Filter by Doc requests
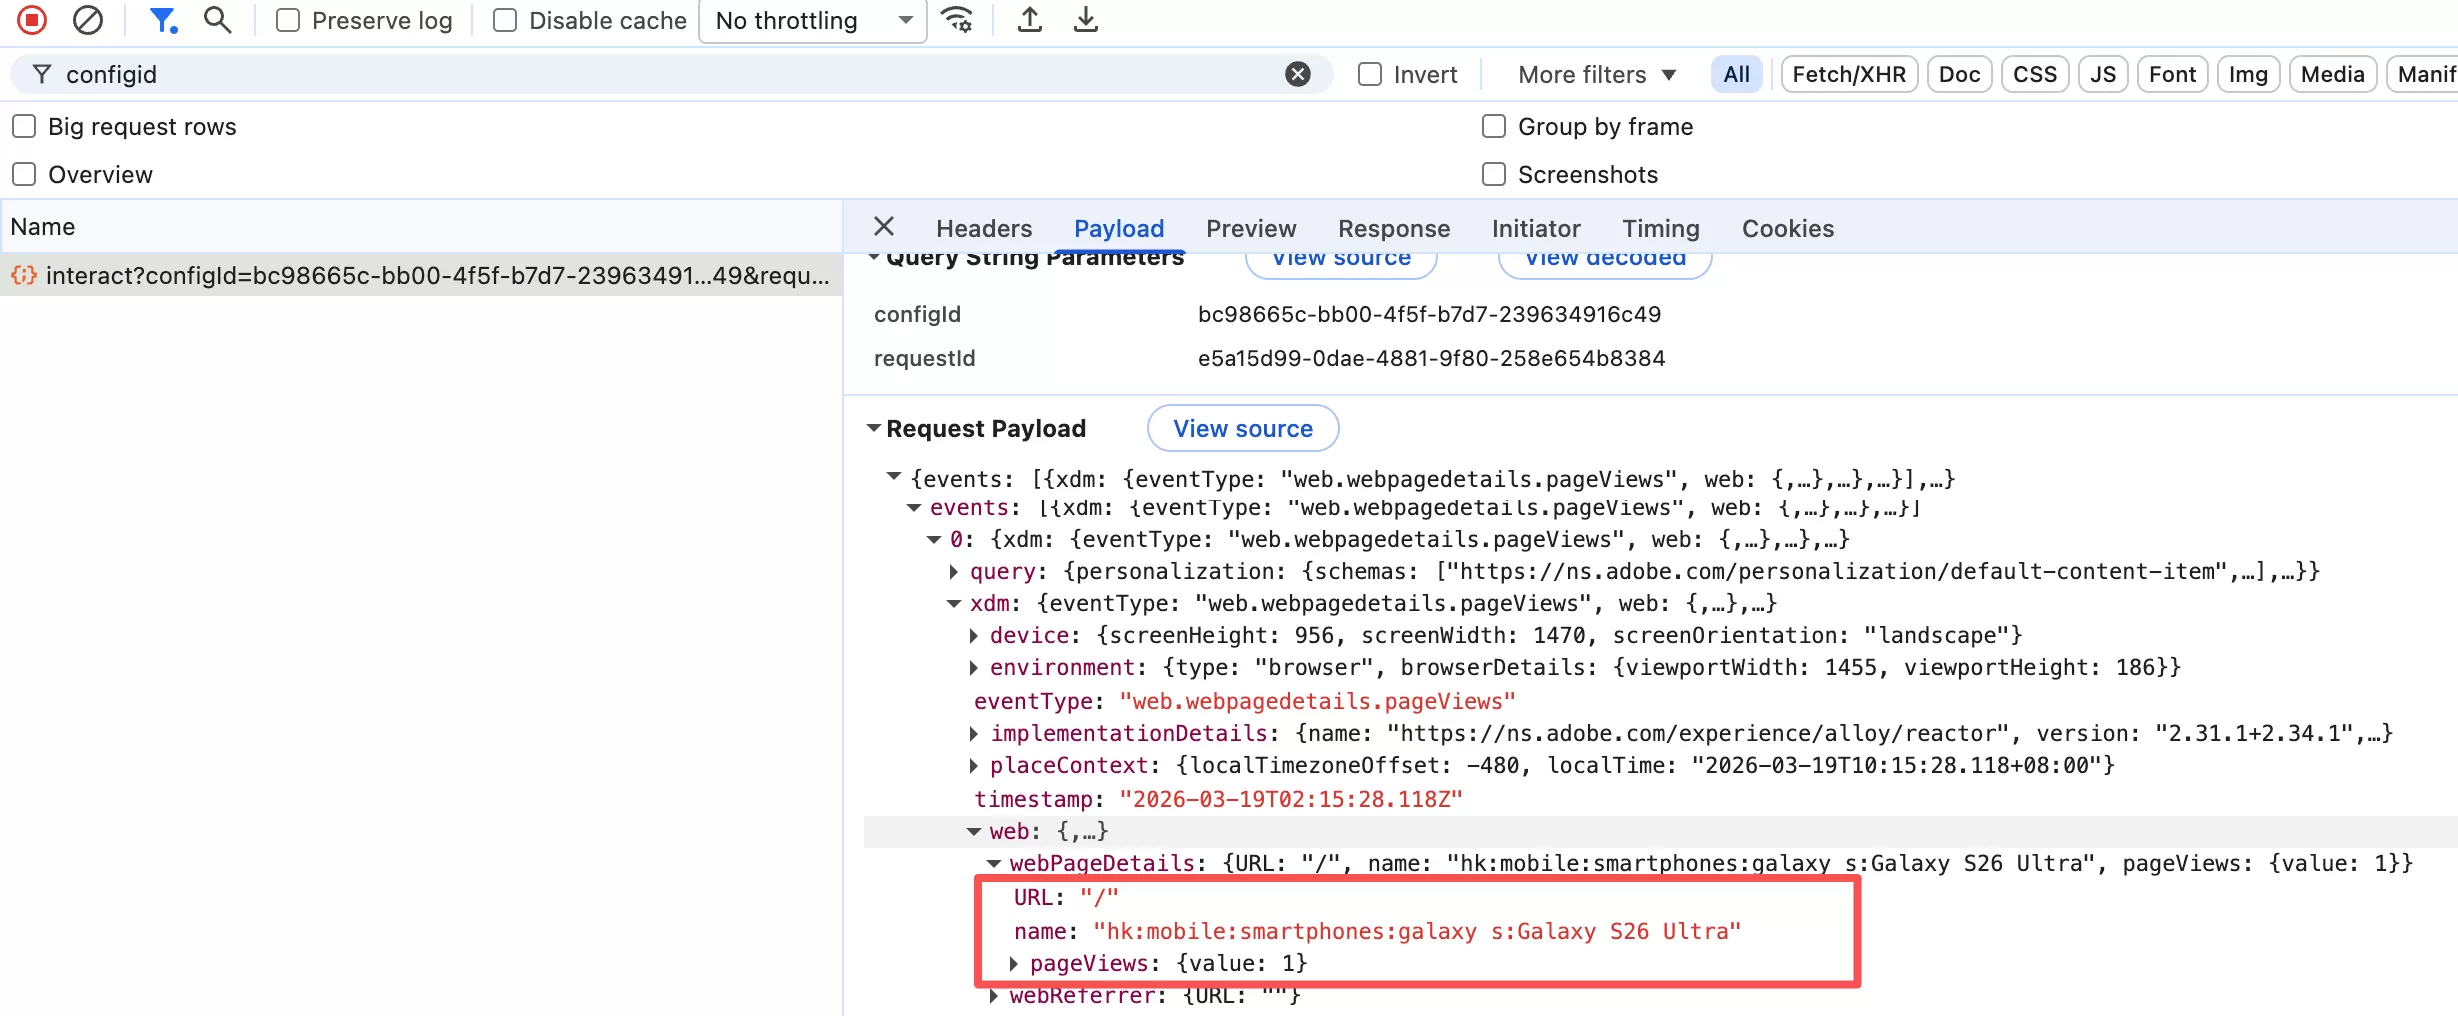This screenshot has height=1016, width=2458. pos(1959,74)
